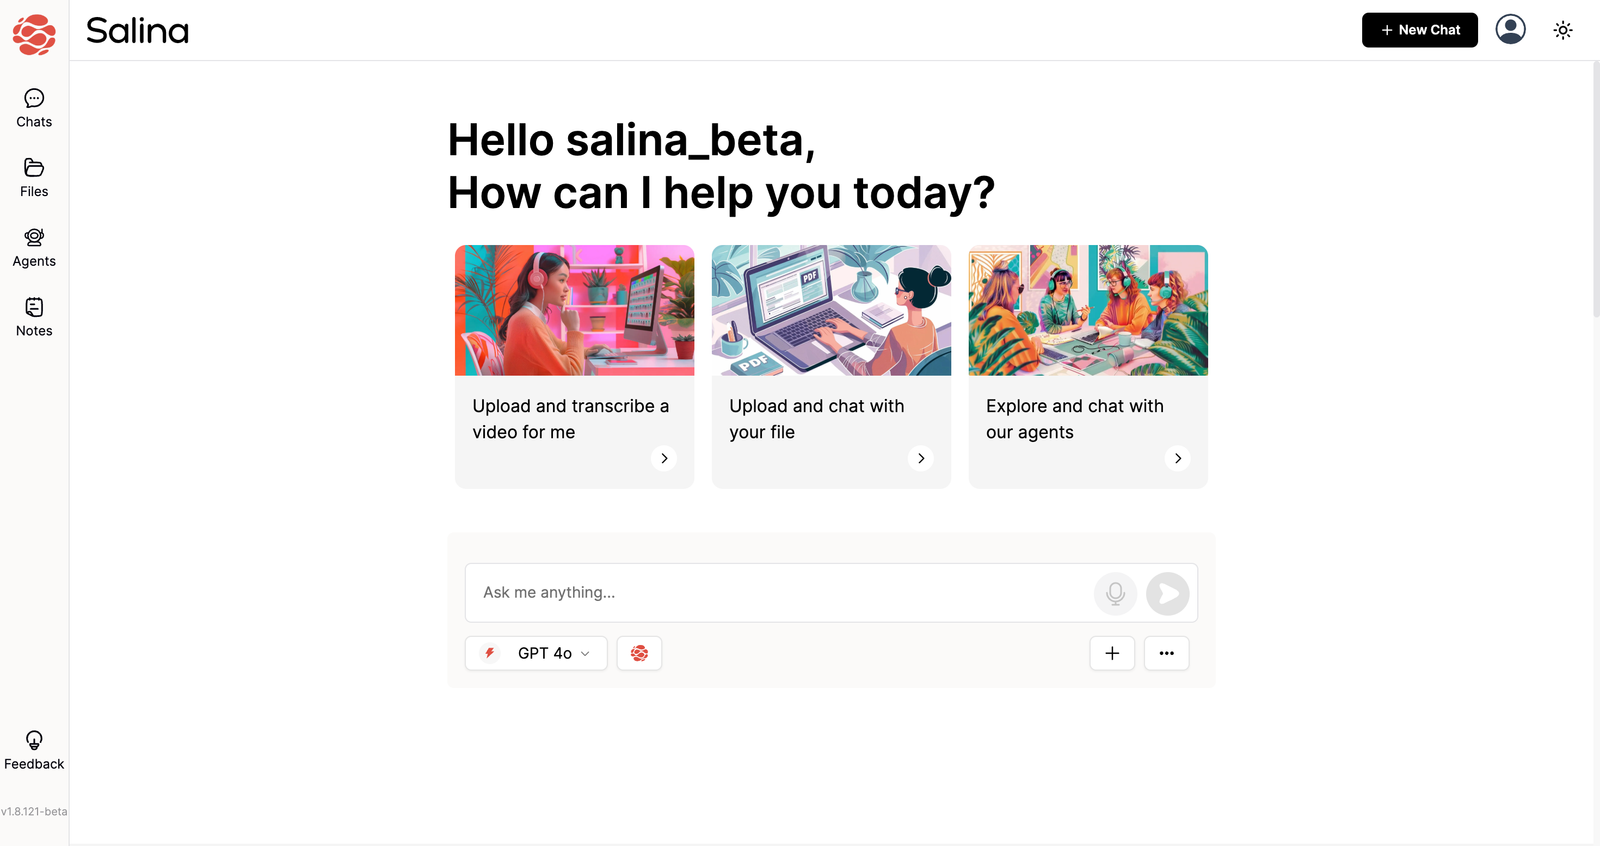Image resolution: width=1600 pixels, height=846 pixels.
Task: Focus the Ask me anything input field
Action: (x=780, y=593)
